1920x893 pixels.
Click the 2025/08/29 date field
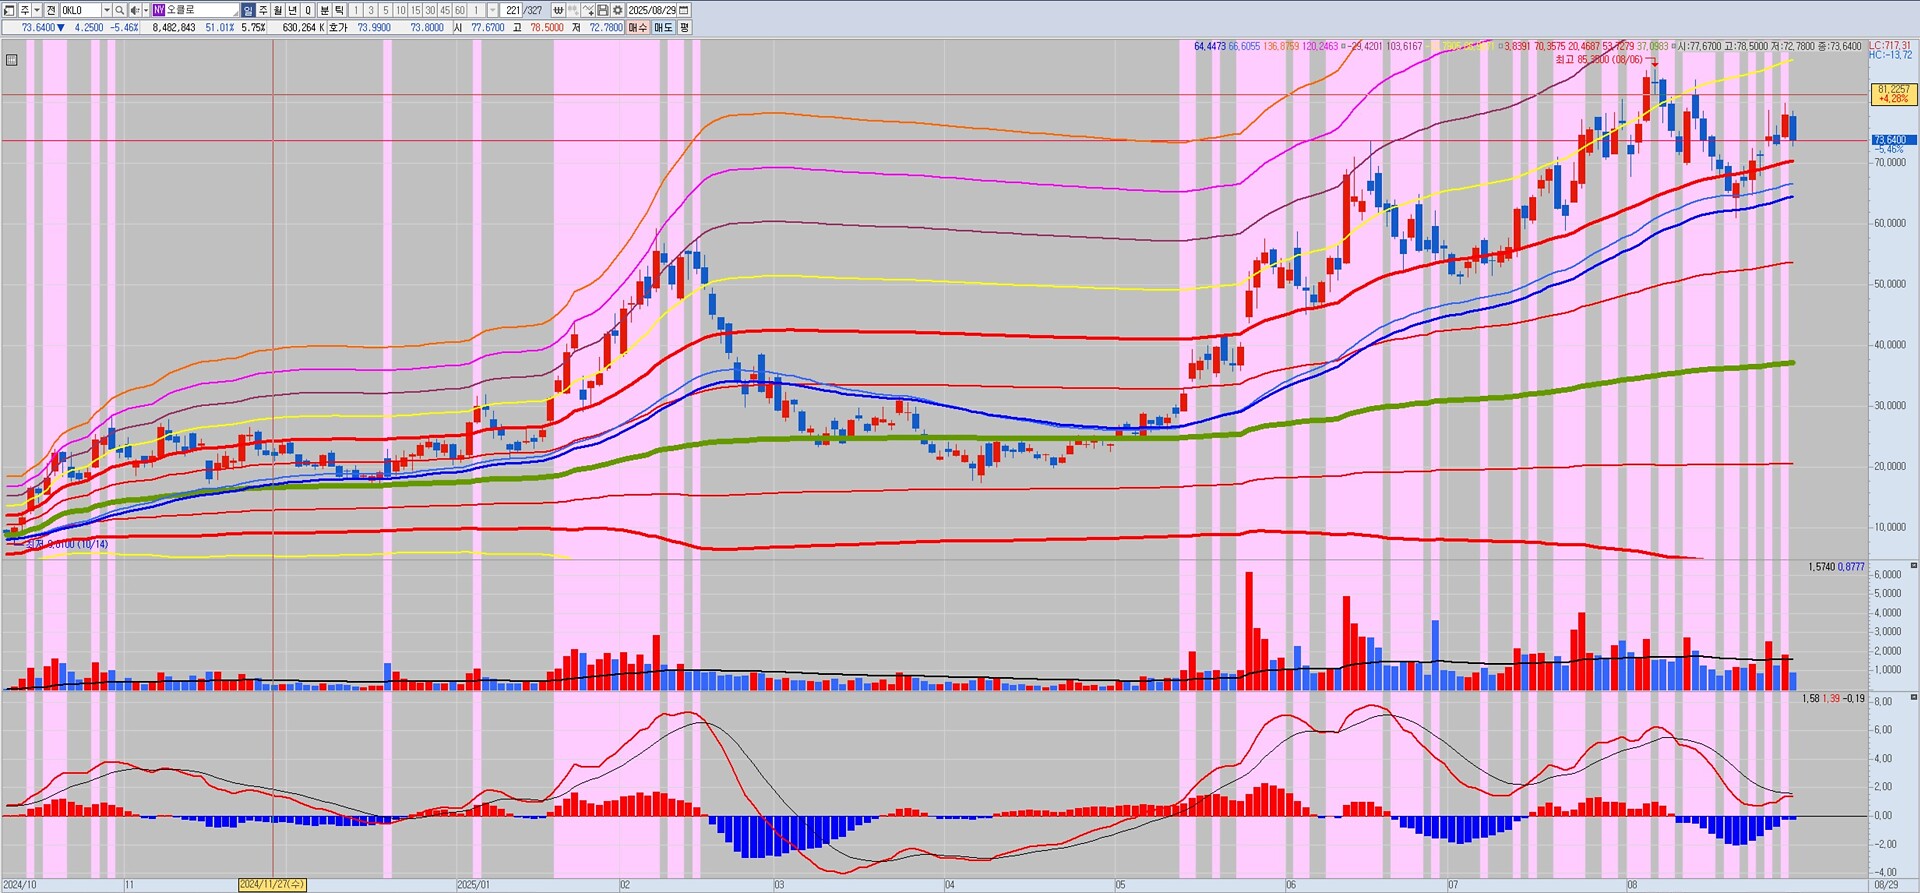pos(652,10)
